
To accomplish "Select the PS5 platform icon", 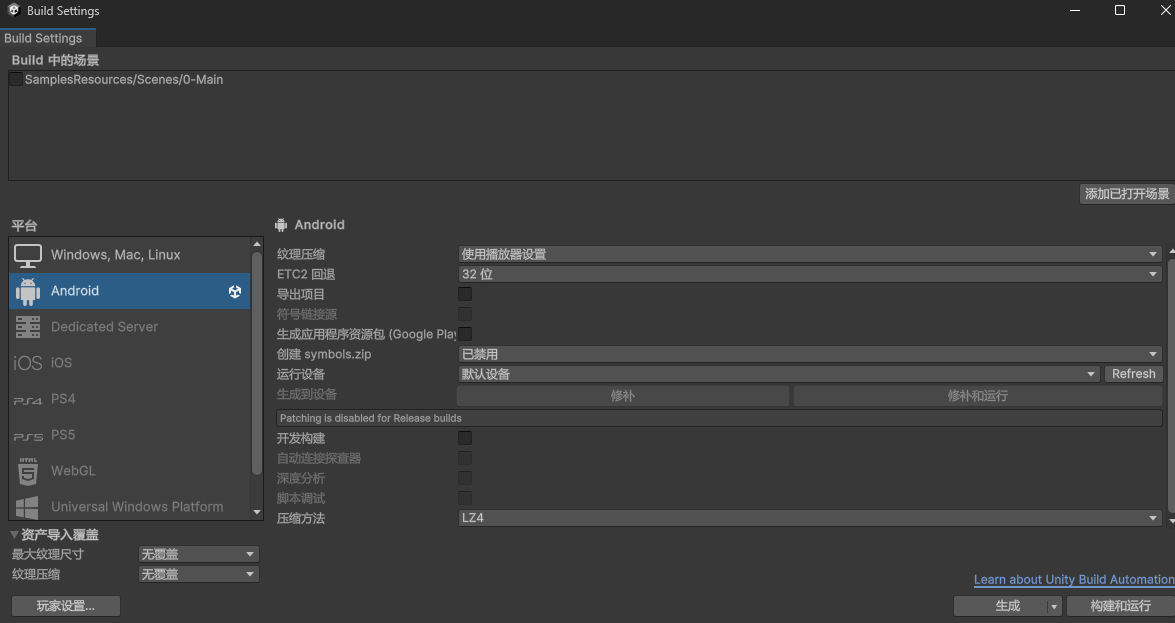I will pyautogui.click(x=28, y=436).
